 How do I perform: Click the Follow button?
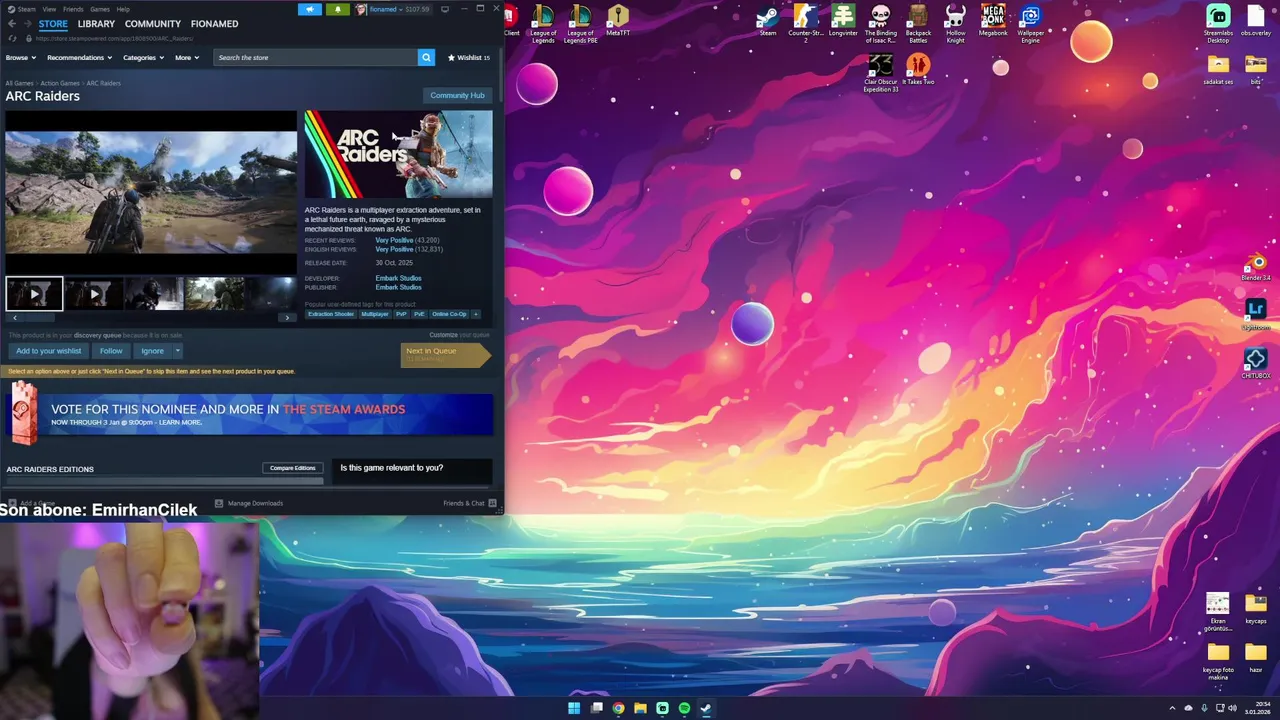(111, 351)
